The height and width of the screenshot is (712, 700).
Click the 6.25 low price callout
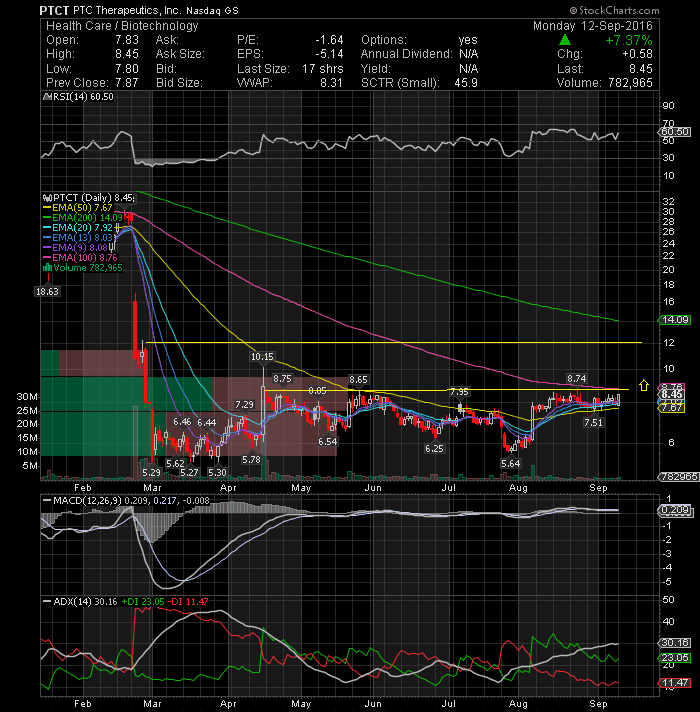[x=434, y=449]
